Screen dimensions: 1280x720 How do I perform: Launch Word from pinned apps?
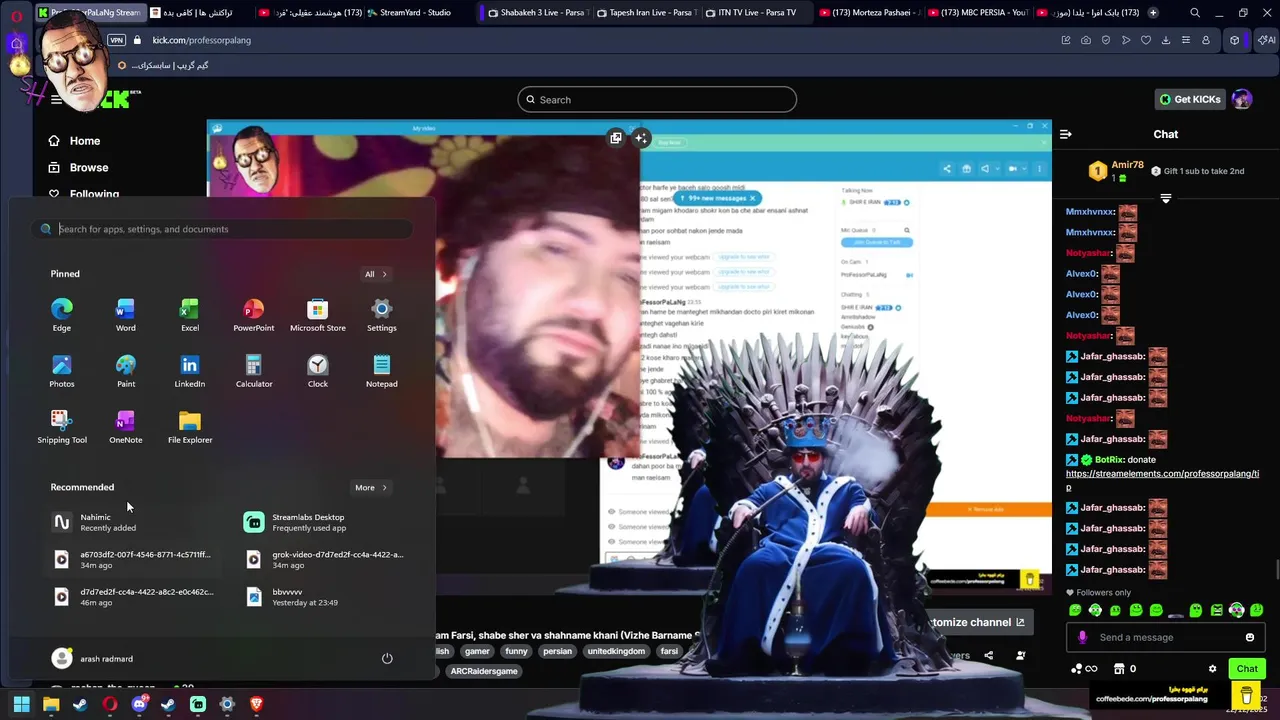click(125, 314)
